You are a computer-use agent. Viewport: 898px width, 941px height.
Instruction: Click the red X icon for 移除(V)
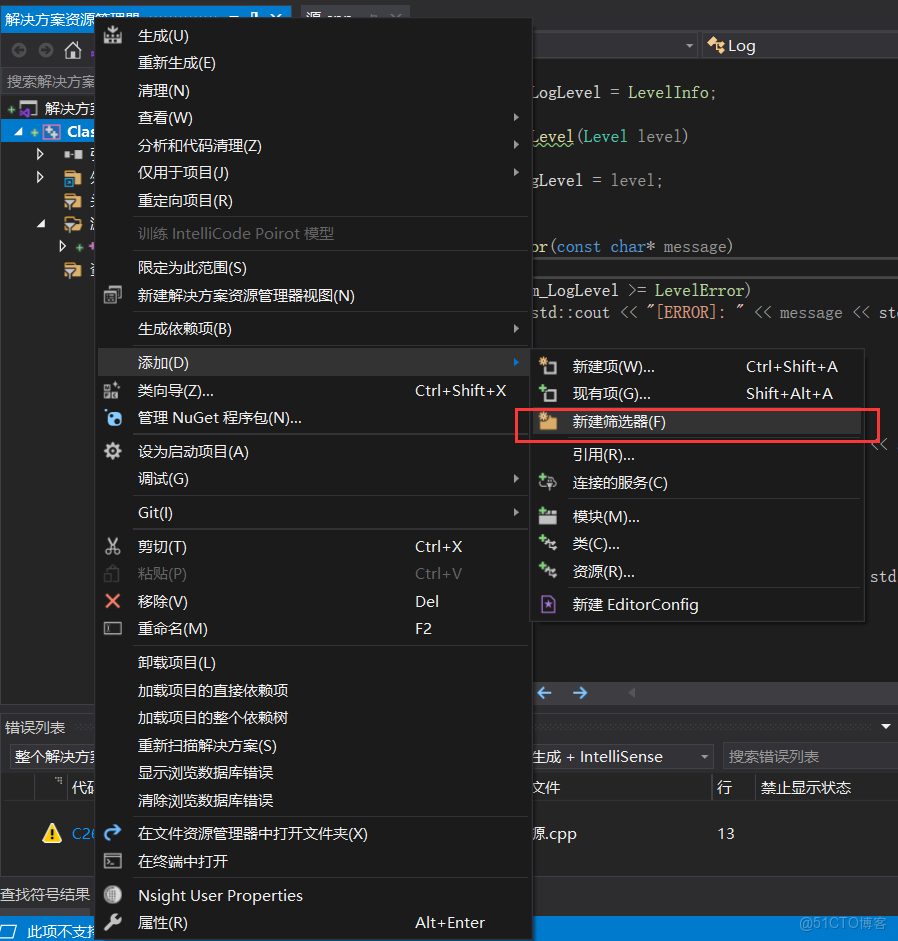pos(112,601)
